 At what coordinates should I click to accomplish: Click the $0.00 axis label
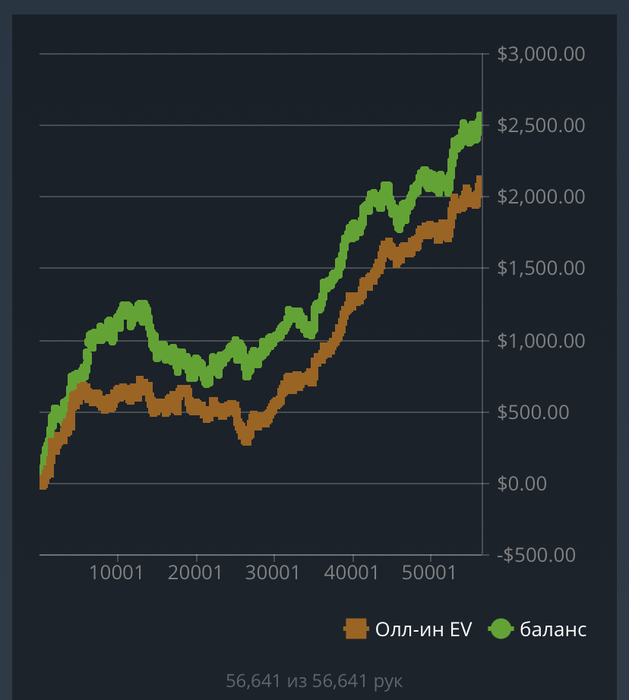pos(524,483)
